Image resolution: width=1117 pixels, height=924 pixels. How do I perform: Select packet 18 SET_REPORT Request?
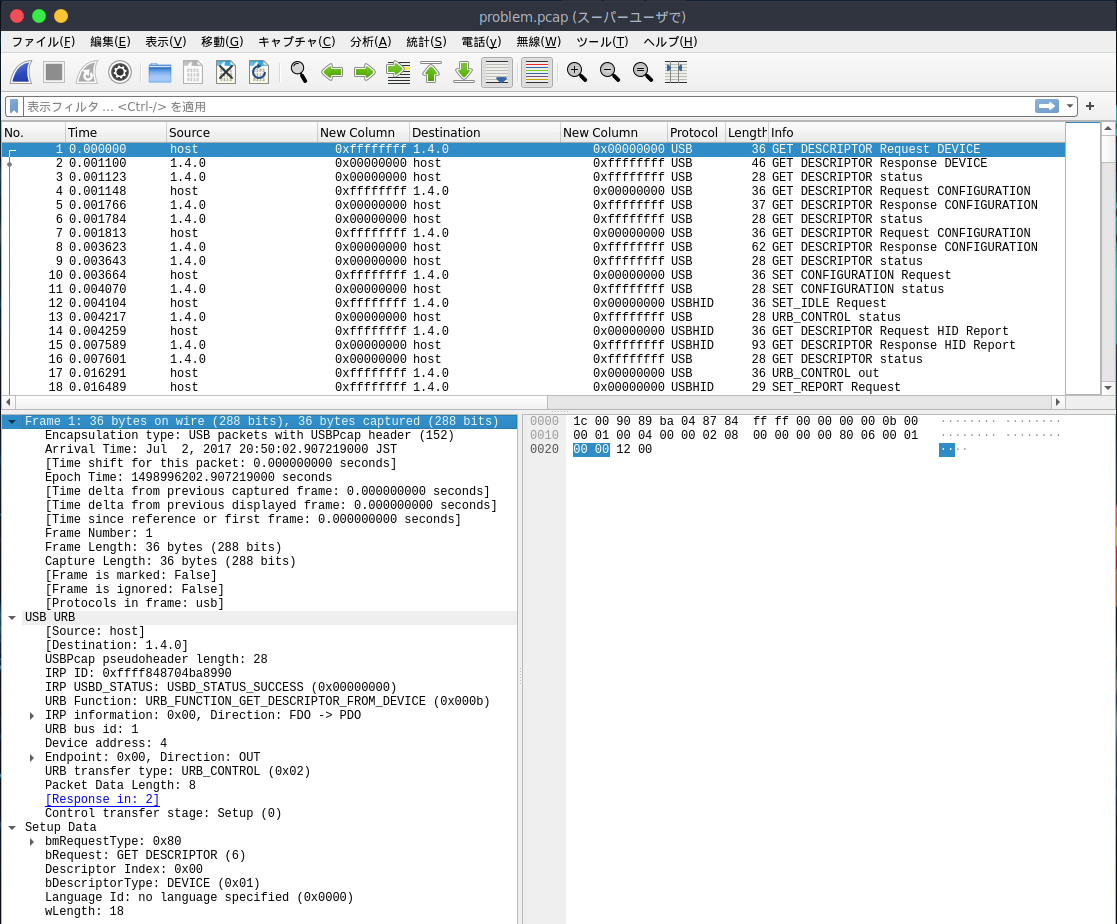[x=533, y=387]
